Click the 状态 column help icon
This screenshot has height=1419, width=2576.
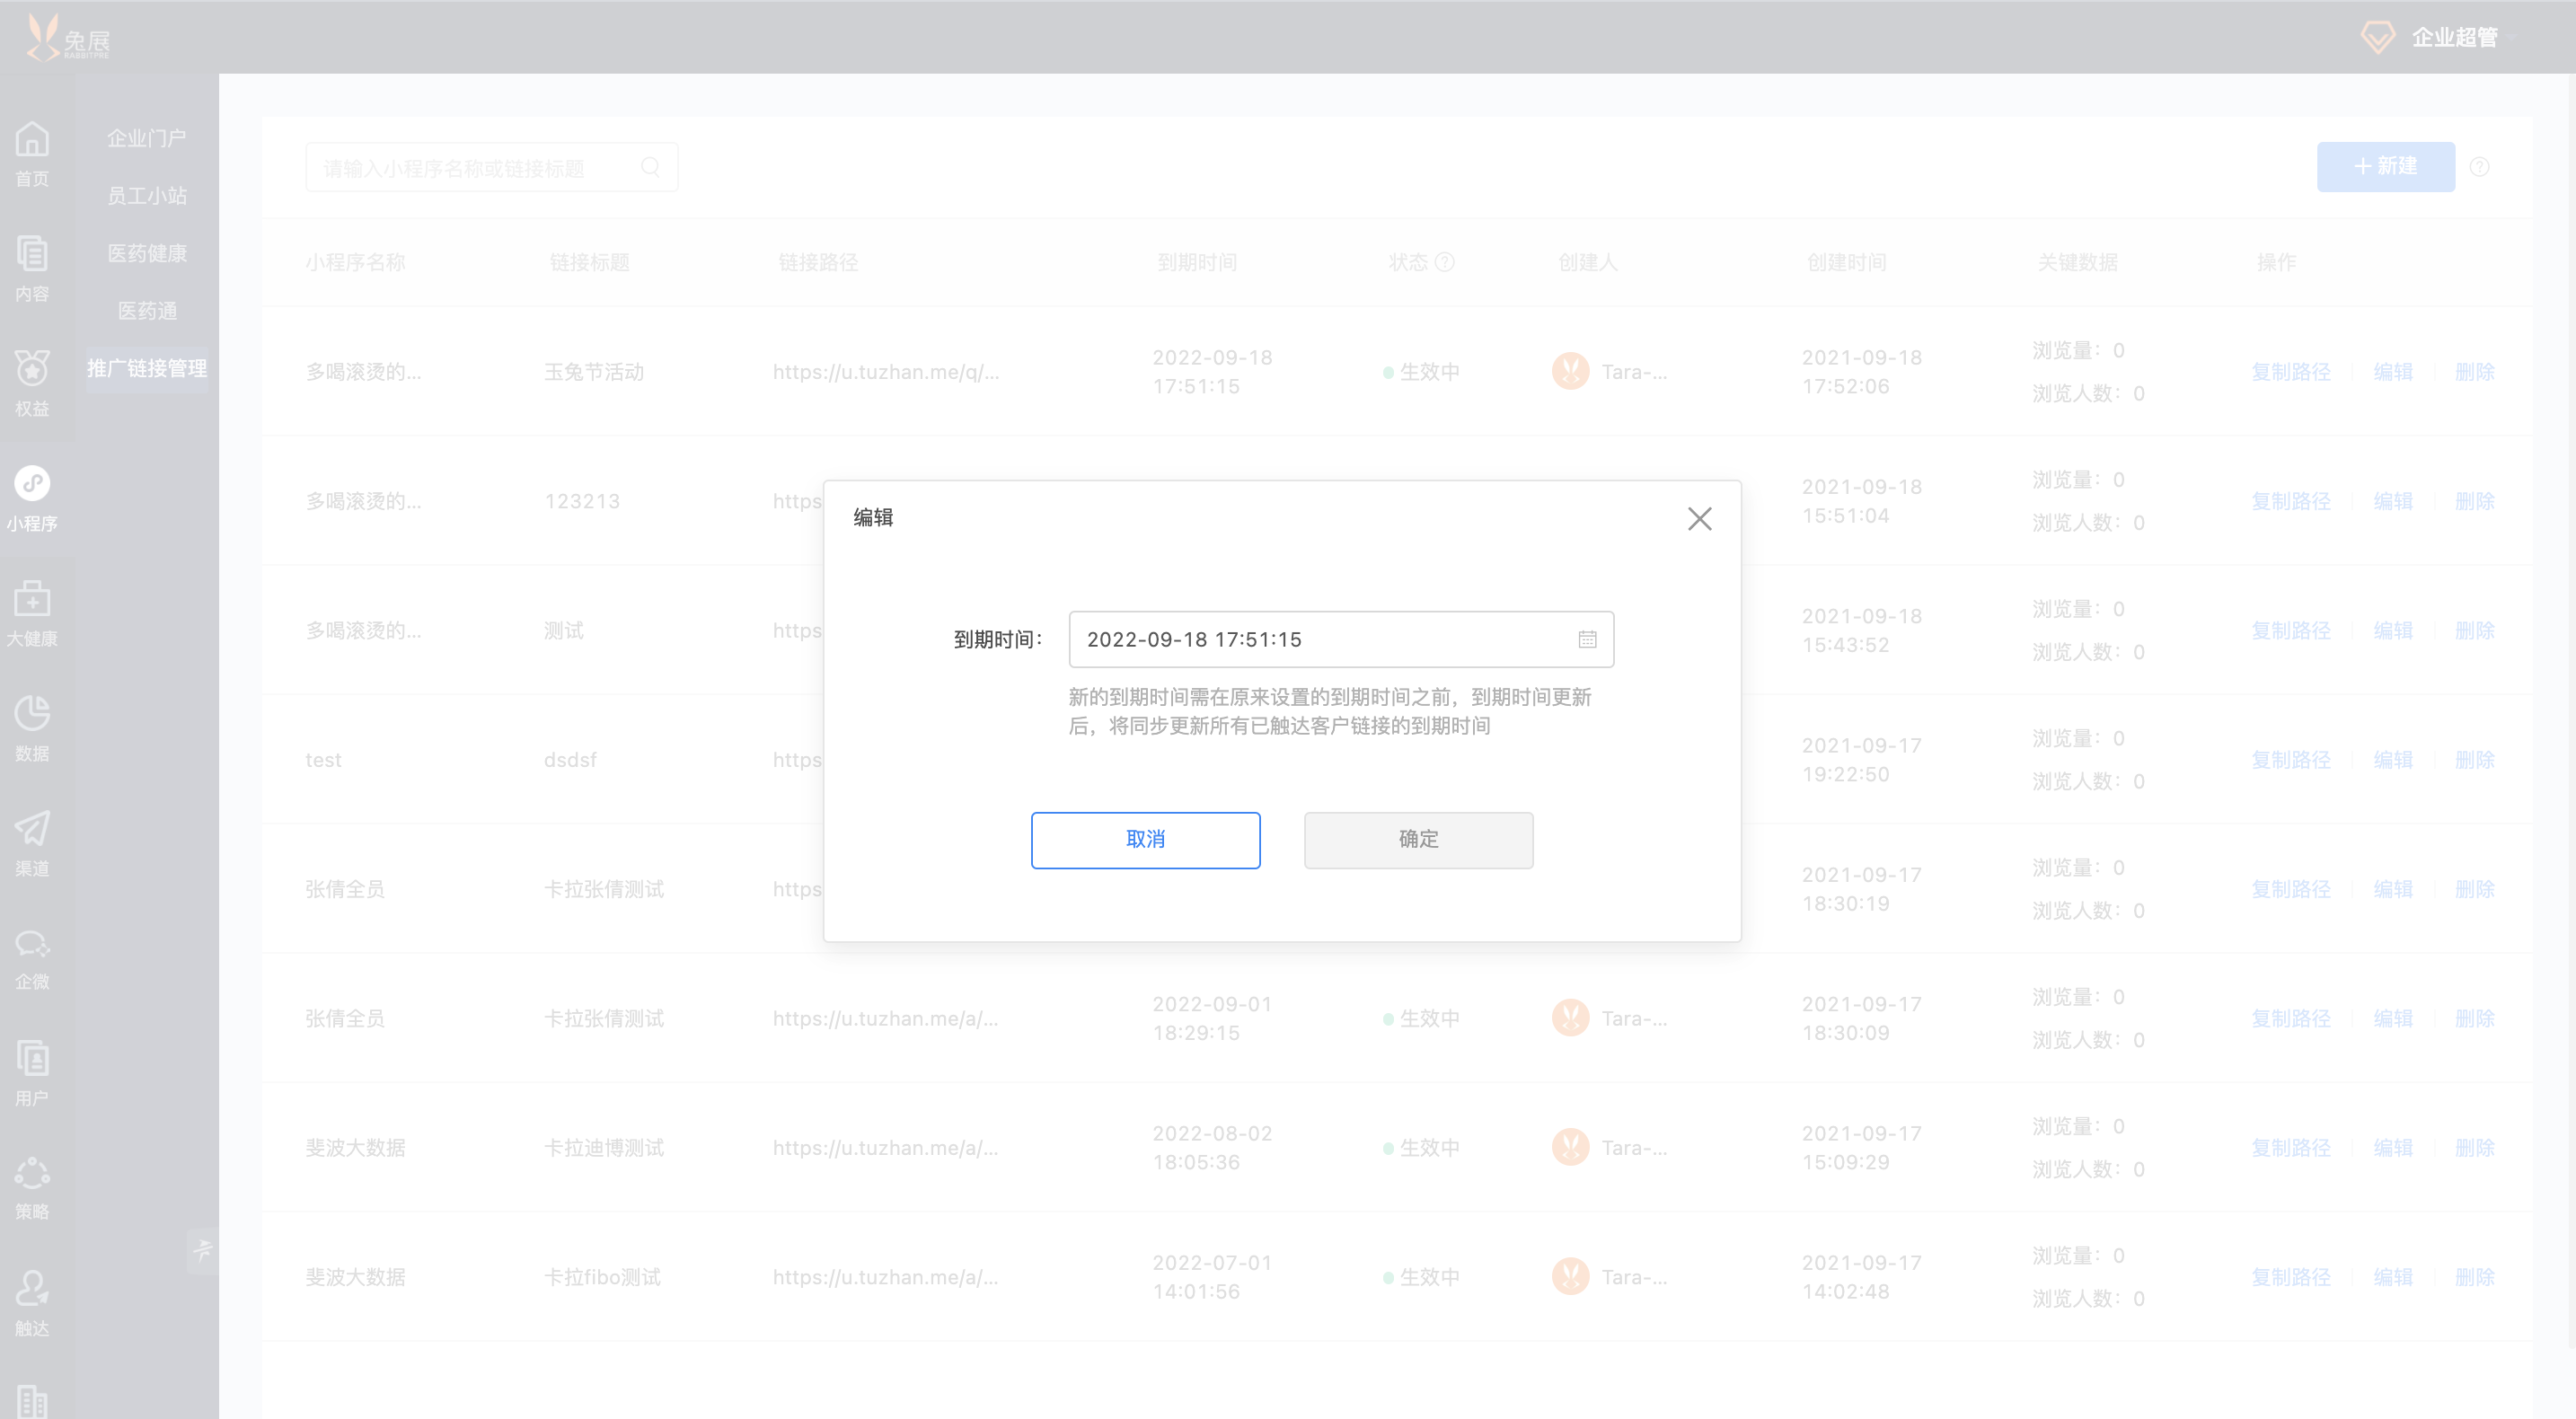1444,262
